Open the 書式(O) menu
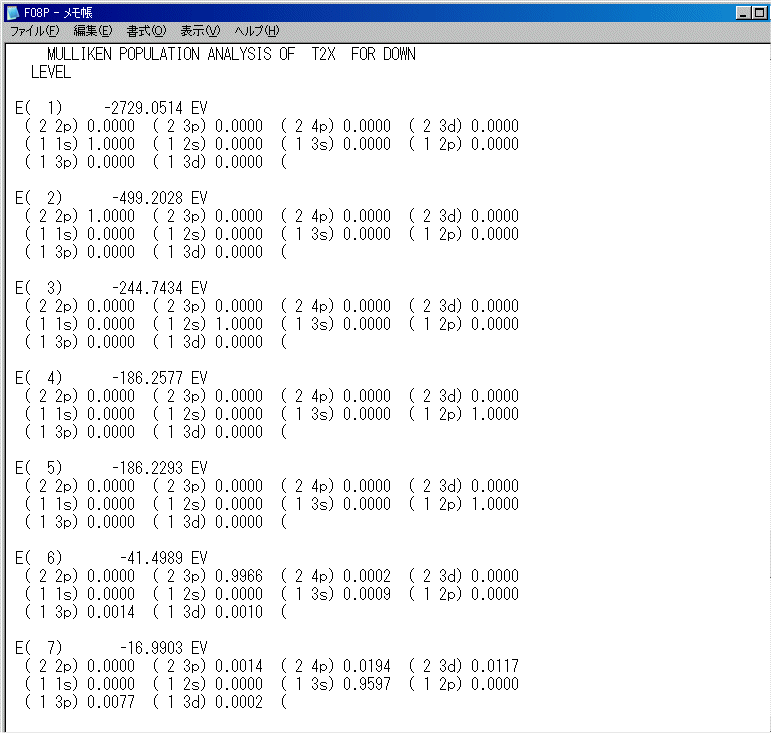Viewport: 771px width, 733px height. pyautogui.click(x=147, y=32)
